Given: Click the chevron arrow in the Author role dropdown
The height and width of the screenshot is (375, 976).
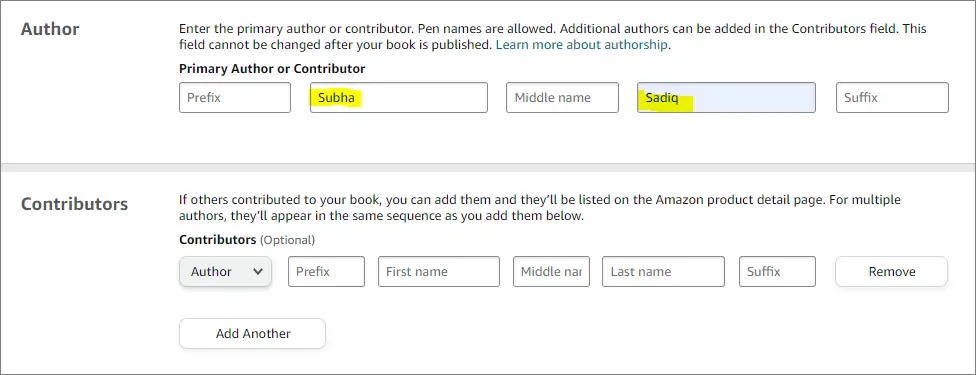Looking at the screenshot, I should click(x=258, y=272).
